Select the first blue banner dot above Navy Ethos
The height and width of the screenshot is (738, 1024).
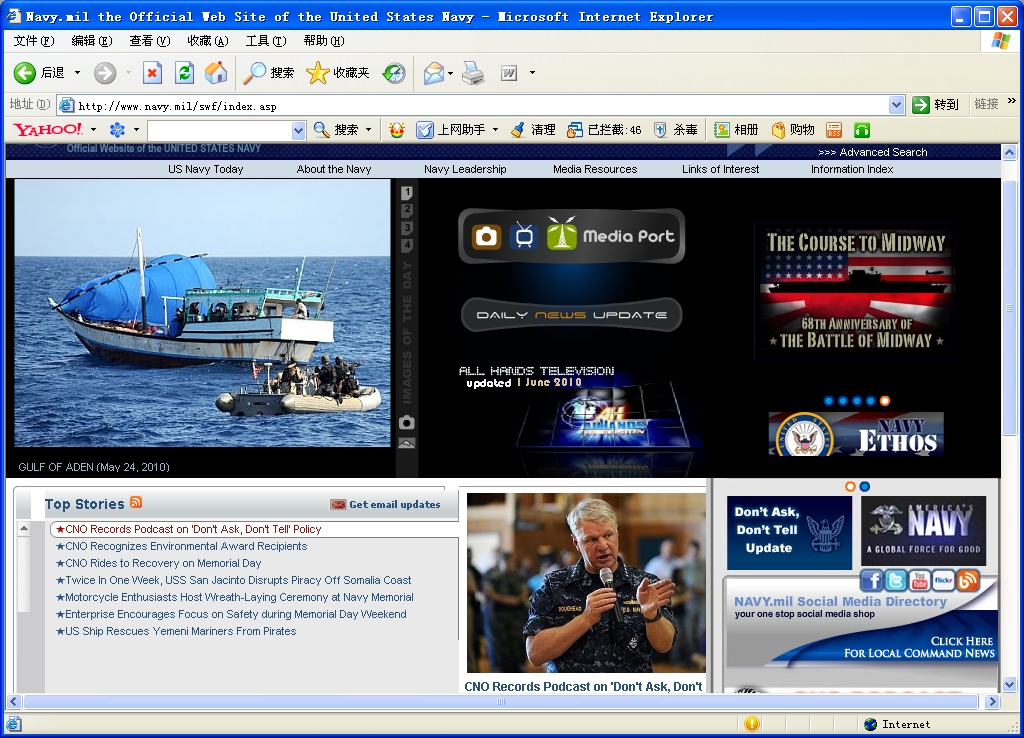[829, 401]
